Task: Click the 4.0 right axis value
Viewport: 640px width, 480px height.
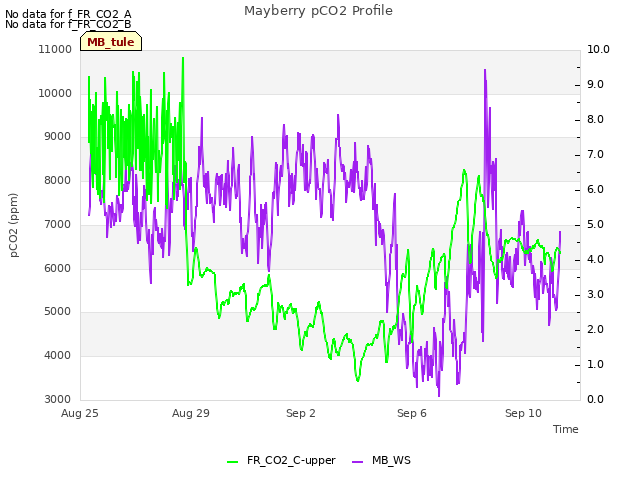Action: click(595, 260)
